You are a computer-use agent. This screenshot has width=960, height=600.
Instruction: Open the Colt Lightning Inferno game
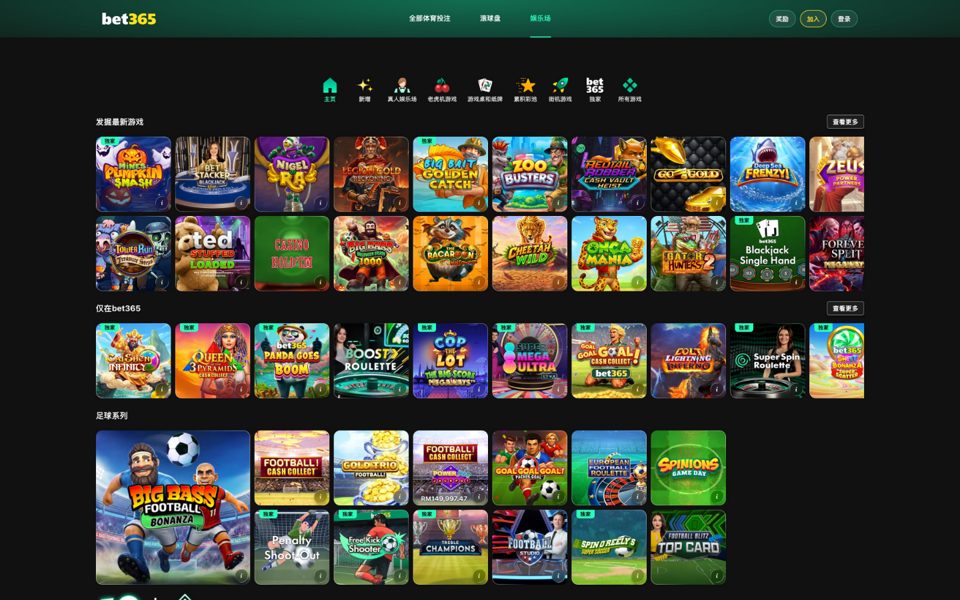(x=688, y=361)
